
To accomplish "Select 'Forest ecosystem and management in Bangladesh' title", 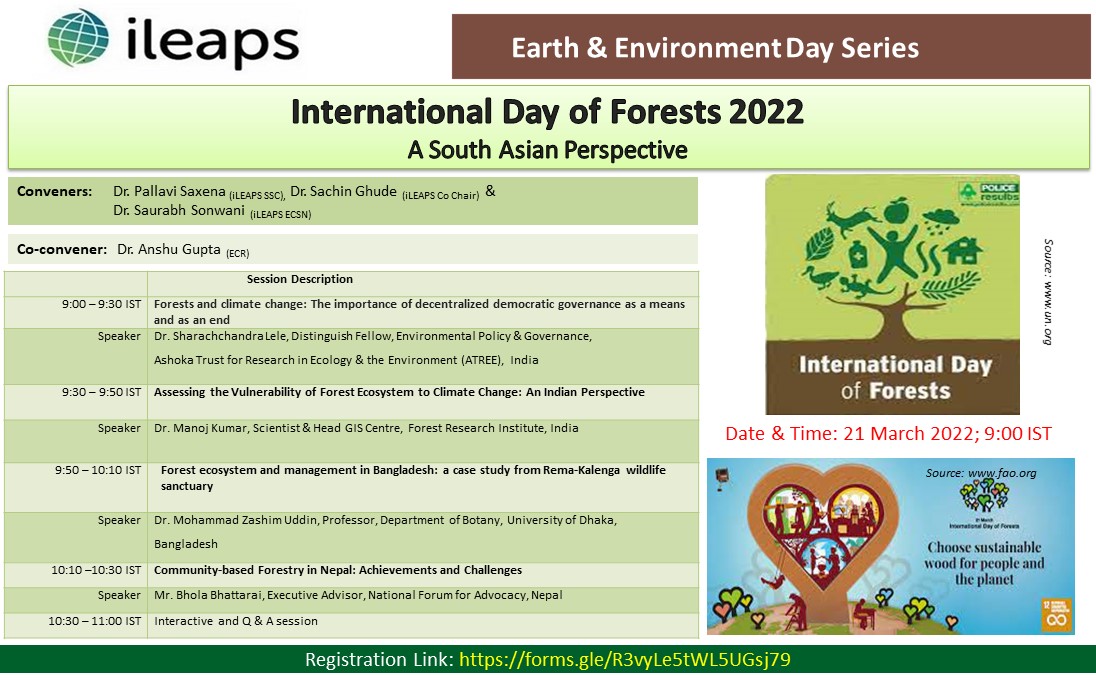I will (413, 478).
